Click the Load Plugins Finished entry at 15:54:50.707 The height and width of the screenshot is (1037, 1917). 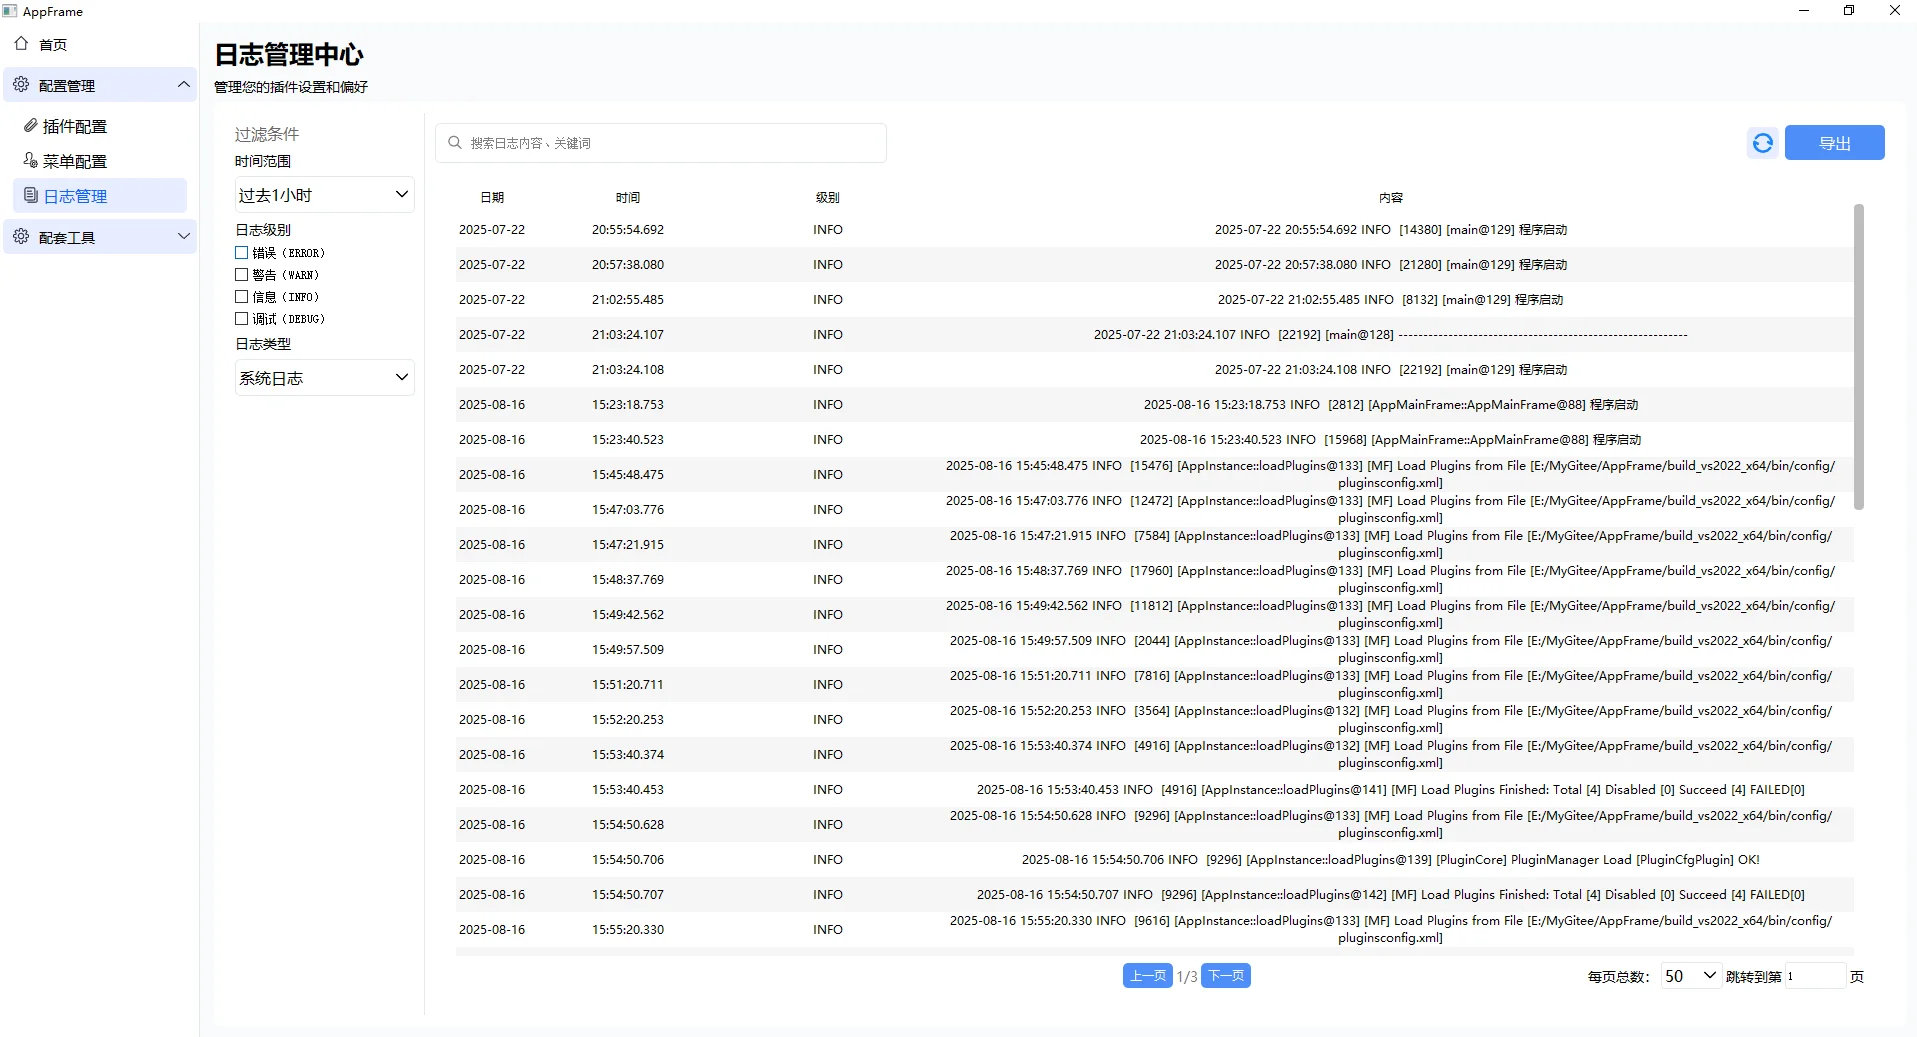click(1155, 895)
